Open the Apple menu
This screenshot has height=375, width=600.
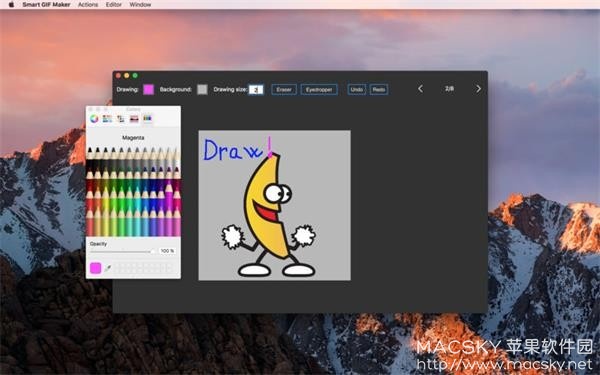click(11, 5)
